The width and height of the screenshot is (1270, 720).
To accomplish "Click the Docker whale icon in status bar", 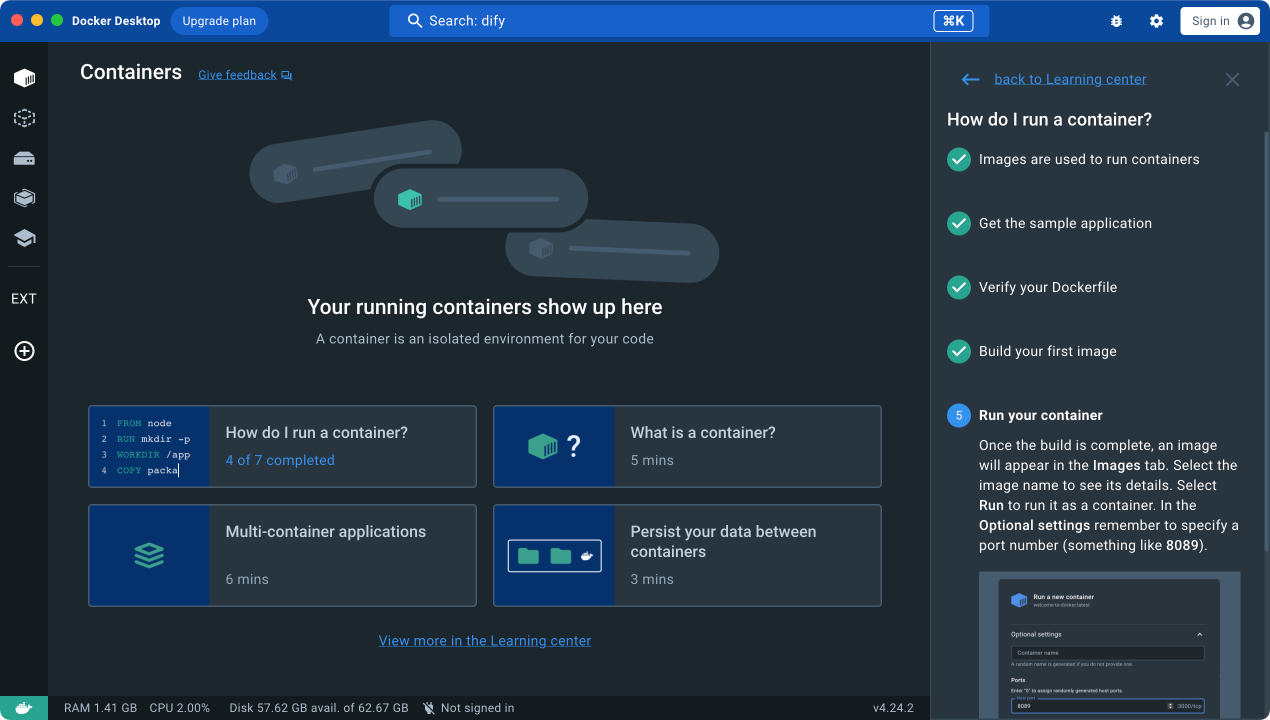I will 24,708.
